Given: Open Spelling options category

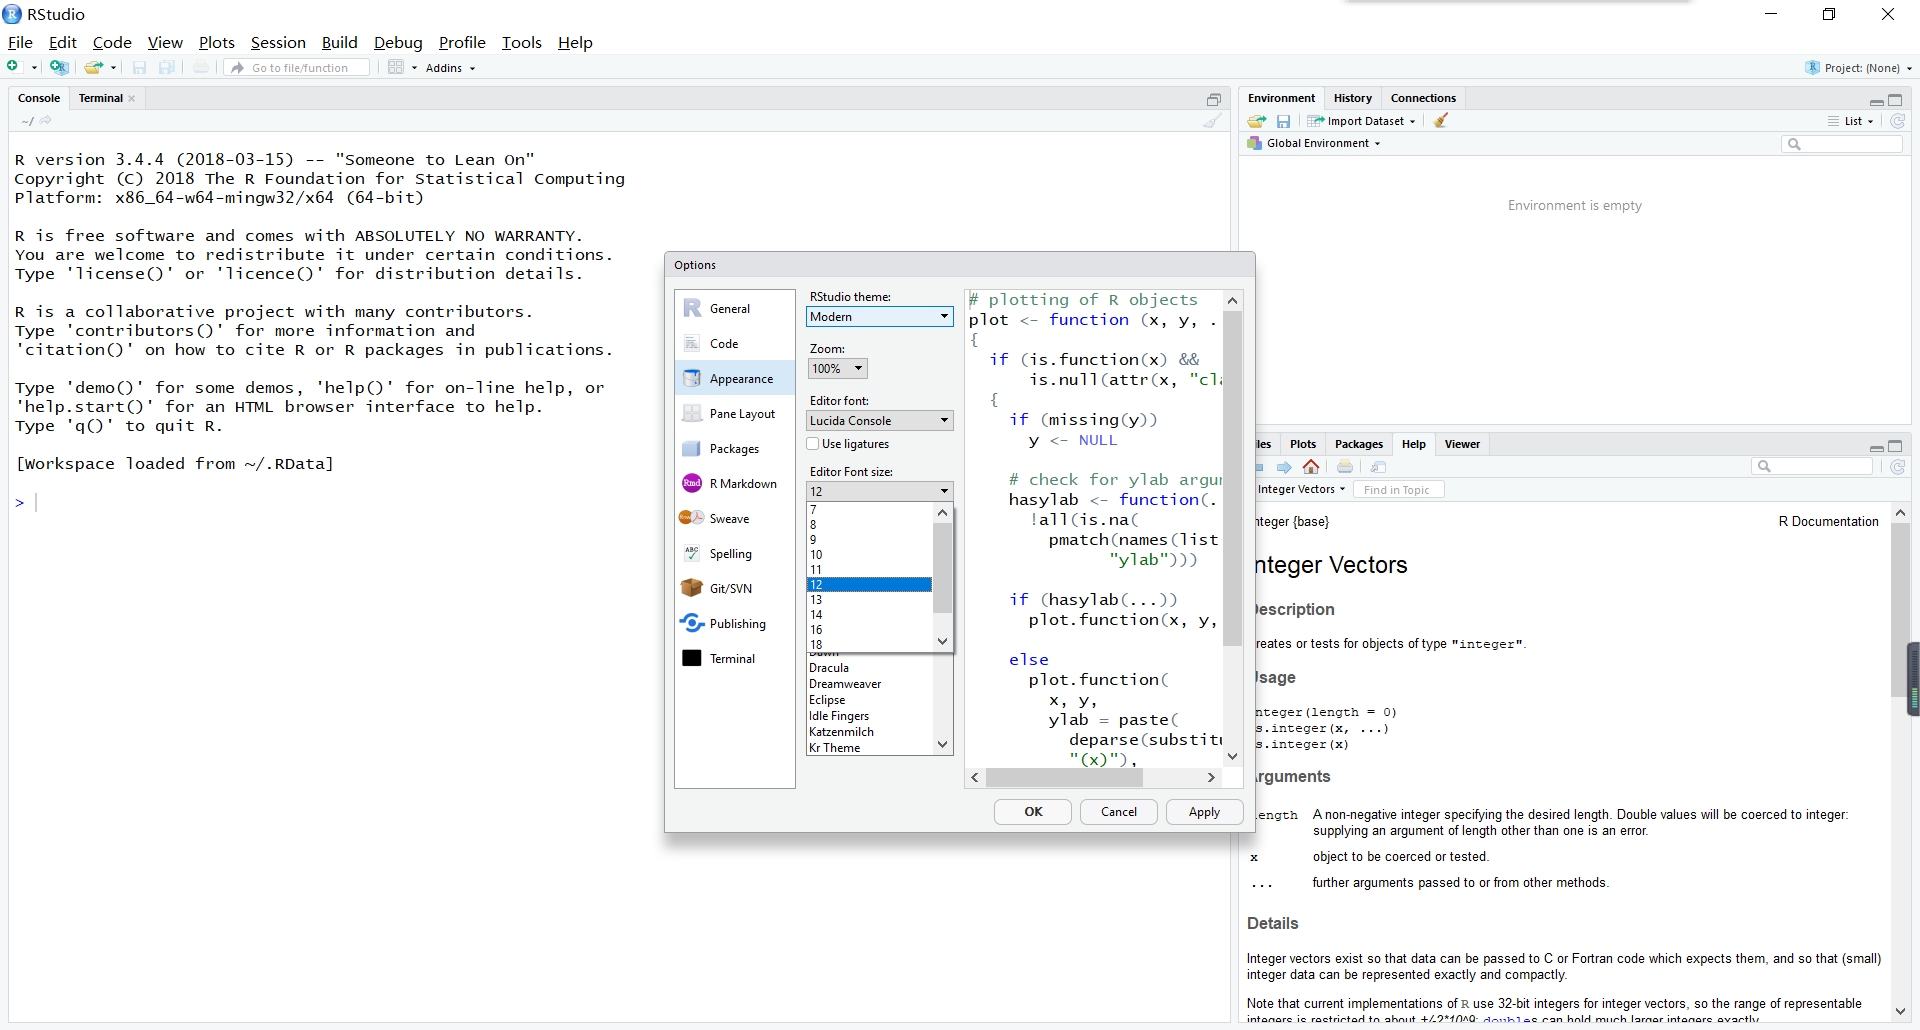Looking at the screenshot, I should (735, 554).
